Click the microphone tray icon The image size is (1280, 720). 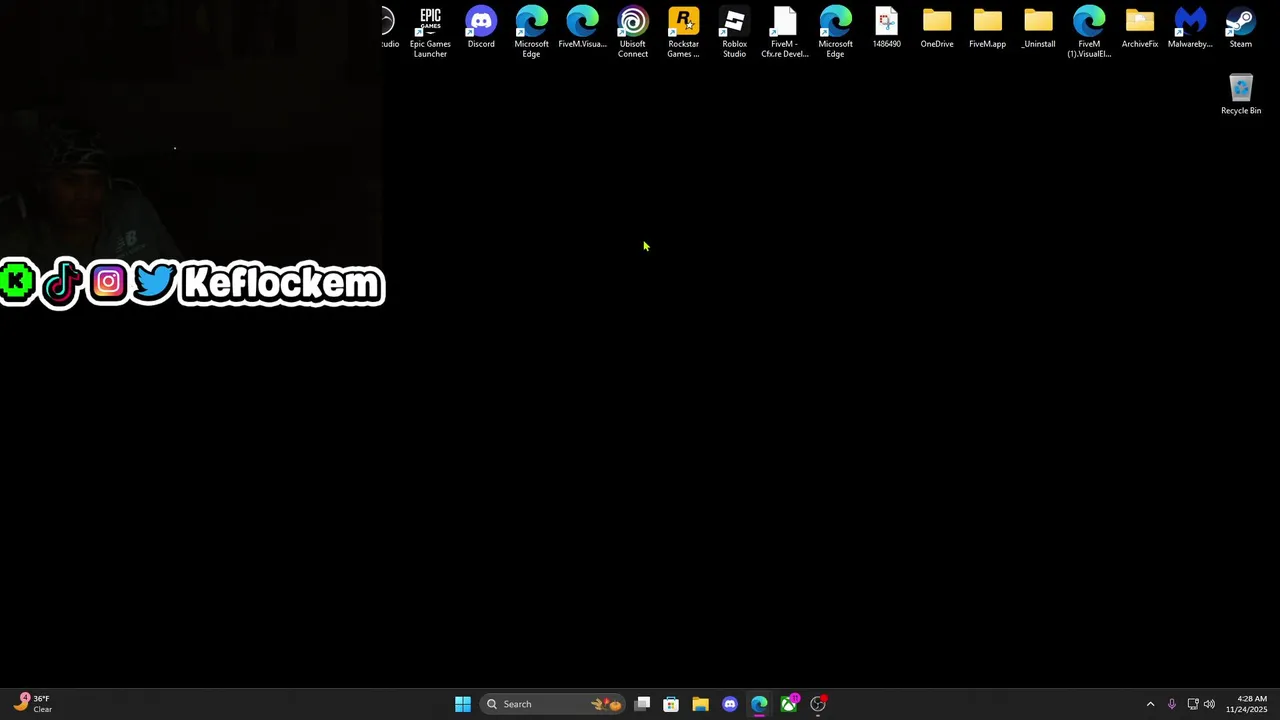click(1172, 704)
